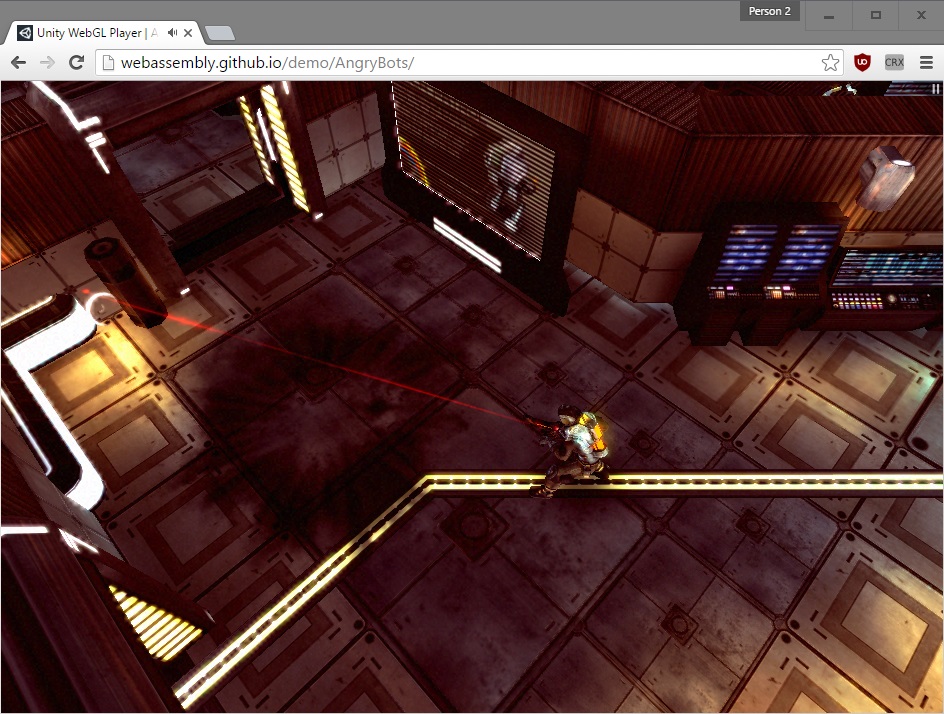This screenshot has height=714, width=944.
Task: Open the Chrome hamburger menu
Action: (x=926, y=63)
